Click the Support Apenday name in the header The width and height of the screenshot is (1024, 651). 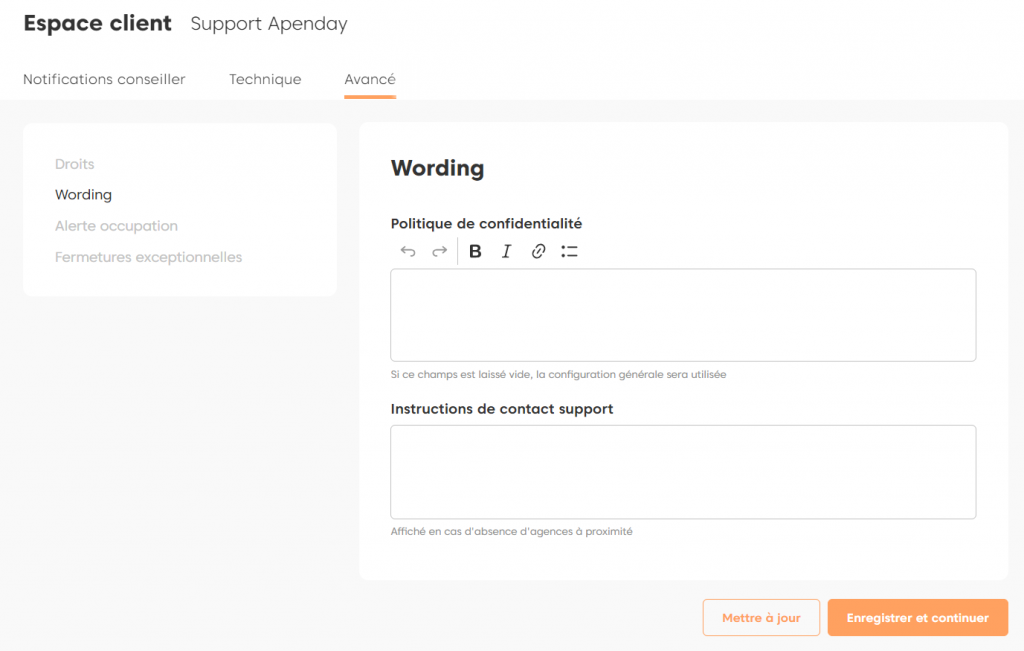coord(269,24)
